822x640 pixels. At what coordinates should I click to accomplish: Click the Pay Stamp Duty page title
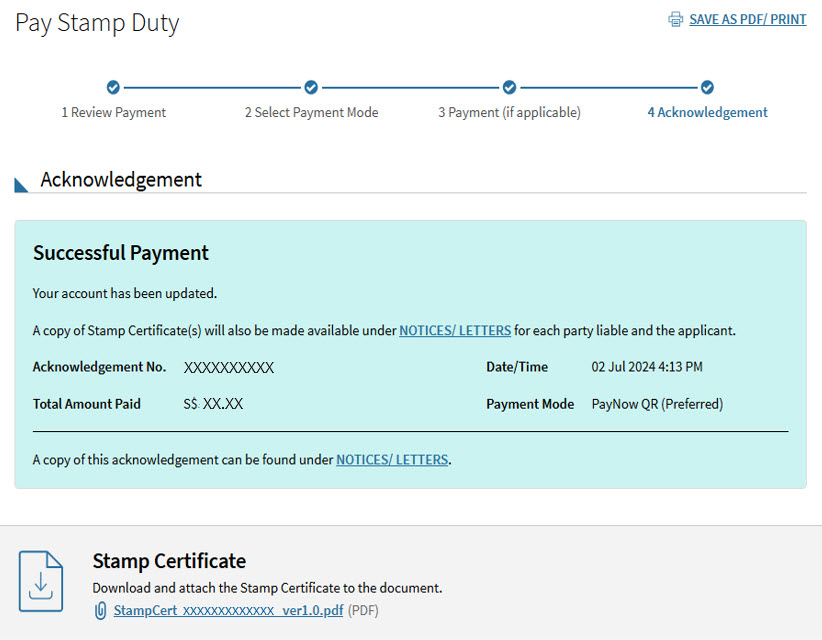[x=96, y=22]
